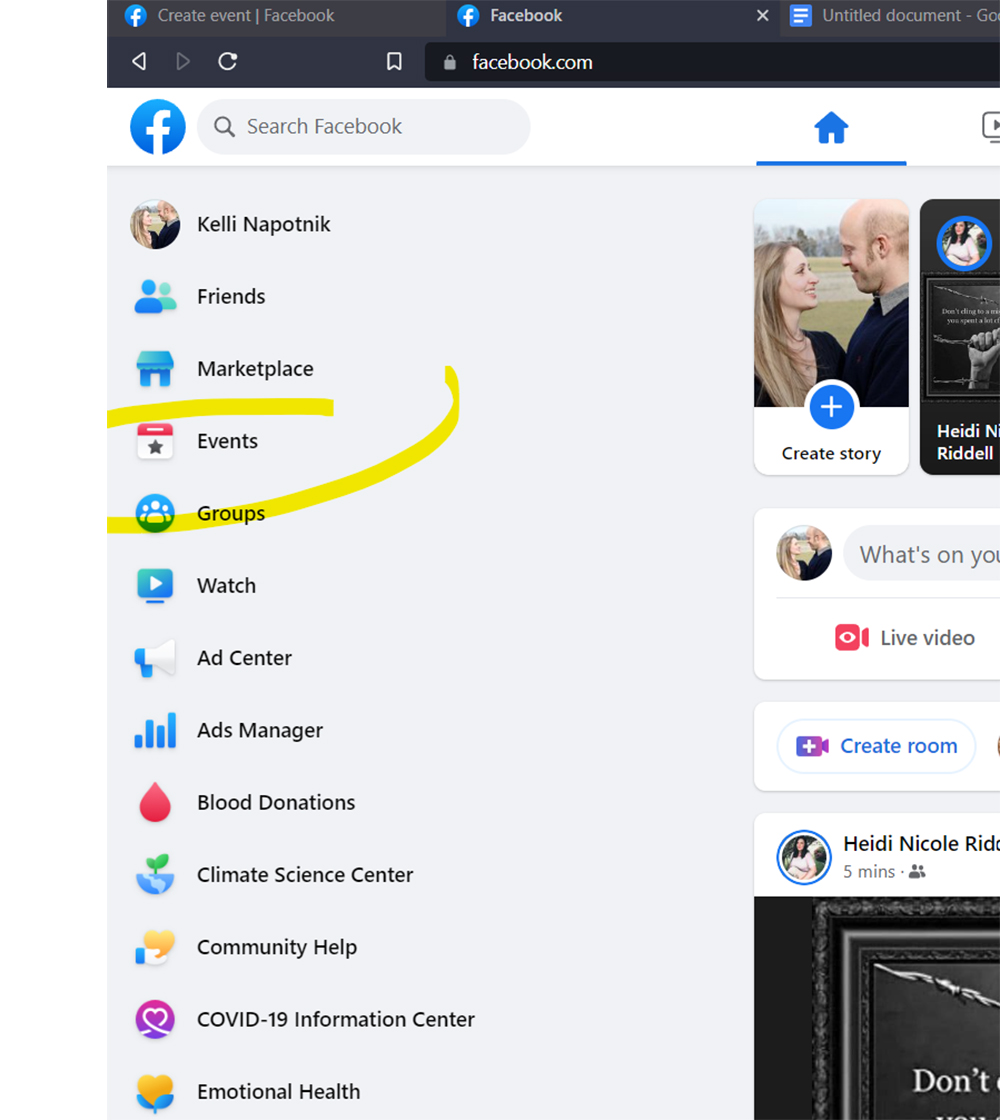Close the Facebook browser tab

(x=763, y=16)
